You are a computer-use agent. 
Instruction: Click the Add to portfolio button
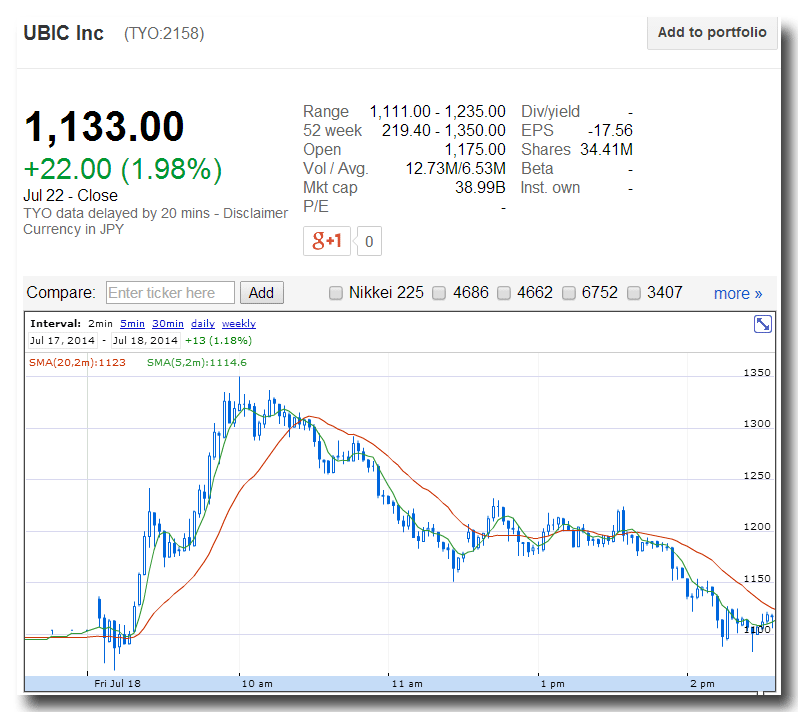pos(711,33)
